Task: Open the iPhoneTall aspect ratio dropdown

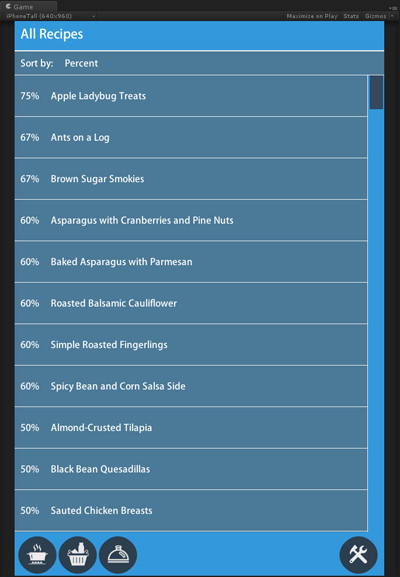Action: 50,16
